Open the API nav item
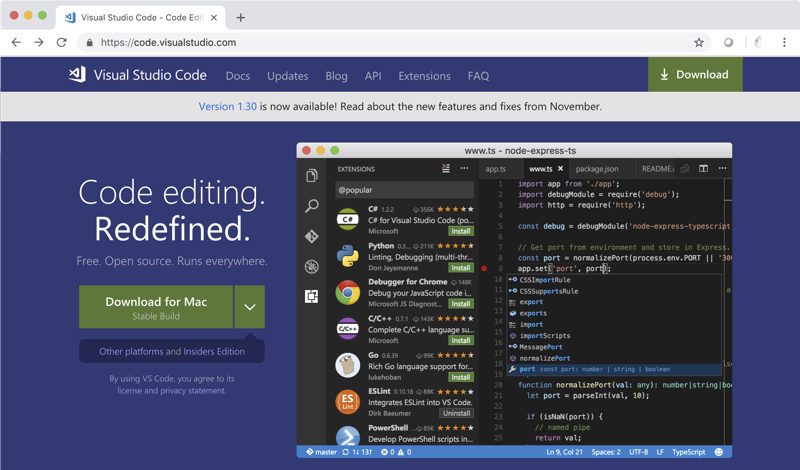The height and width of the screenshot is (470, 800). point(373,76)
